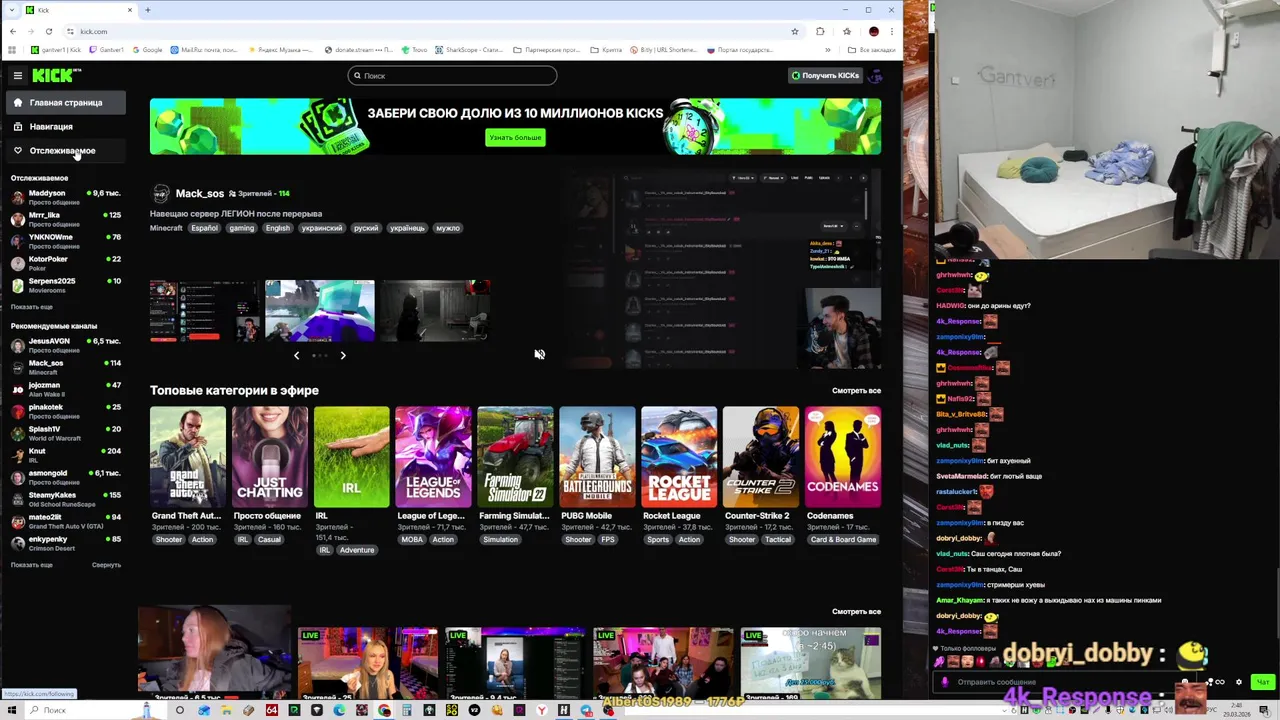1280x720 pixels.
Task: Select the Simulation tag under Farming Simulator
Action: click(x=500, y=540)
